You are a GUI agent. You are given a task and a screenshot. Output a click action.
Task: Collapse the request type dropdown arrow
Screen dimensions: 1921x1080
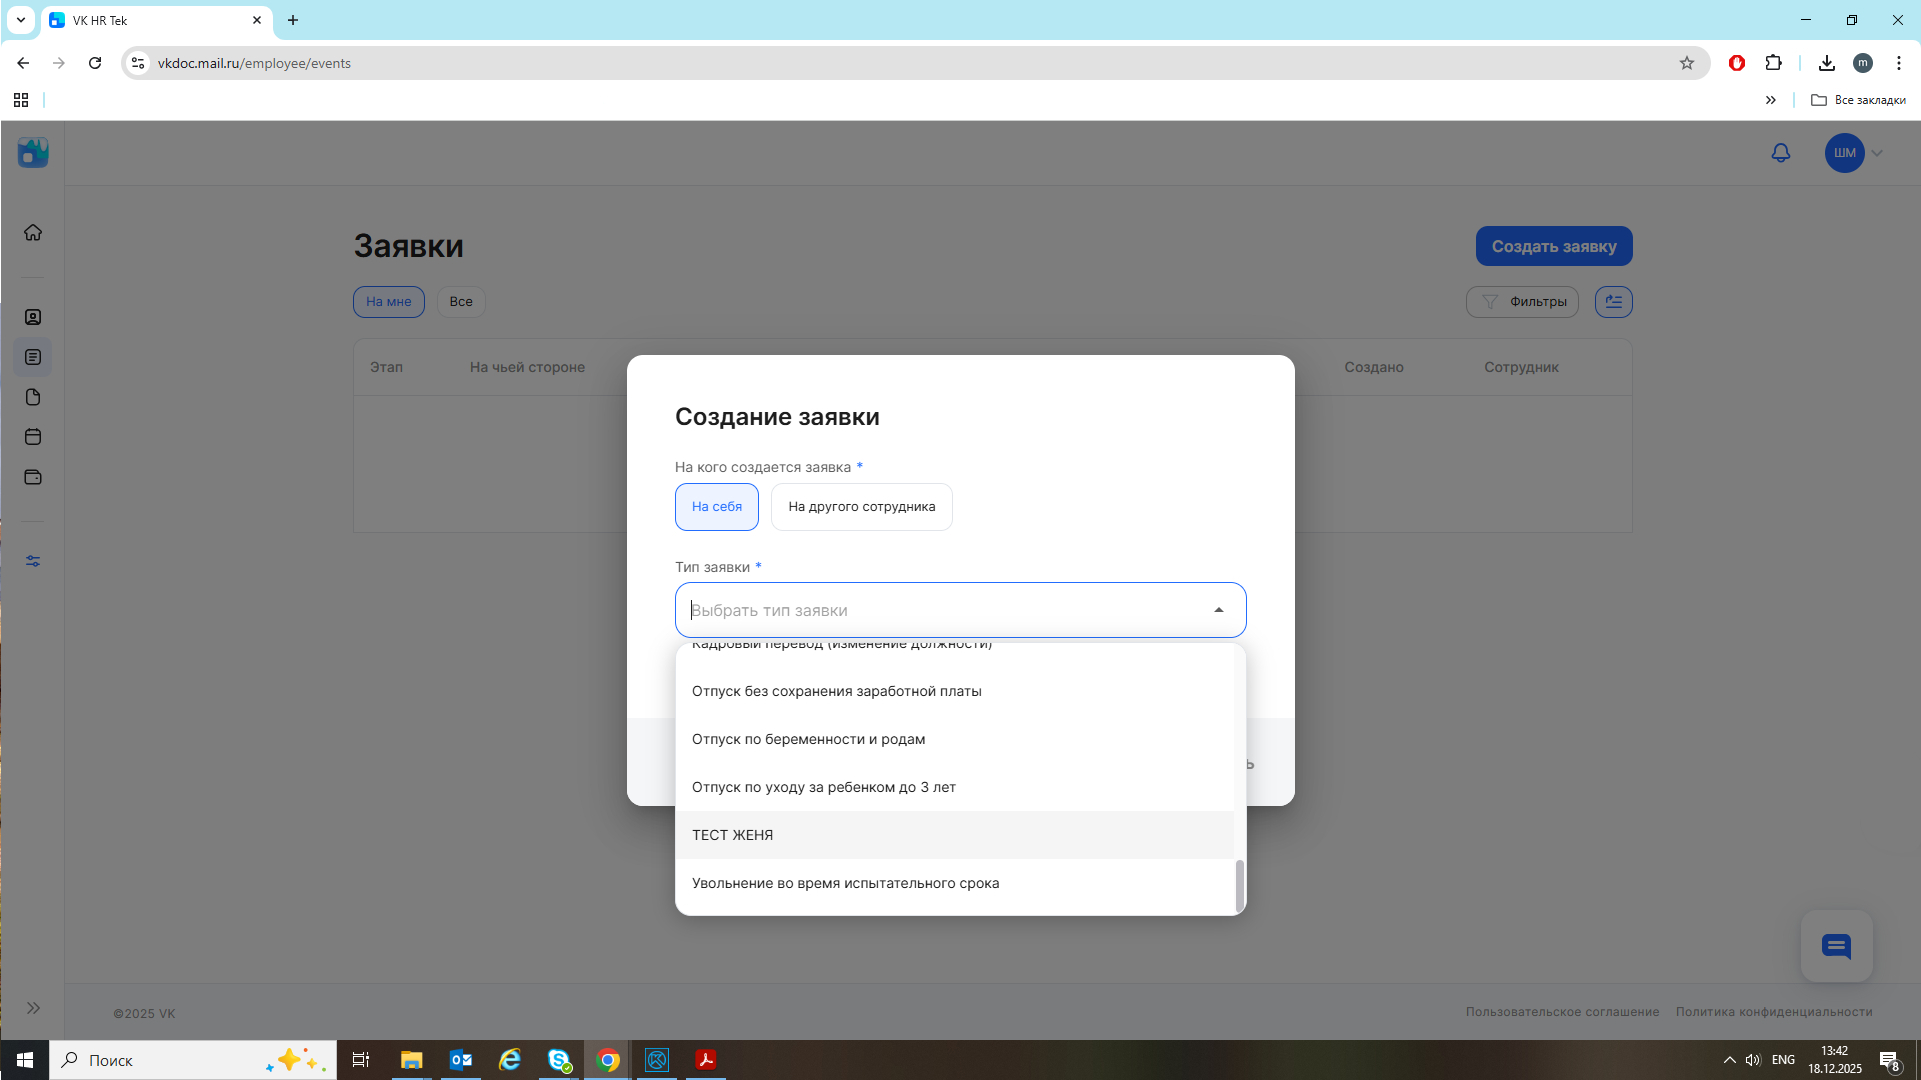click(1218, 610)
